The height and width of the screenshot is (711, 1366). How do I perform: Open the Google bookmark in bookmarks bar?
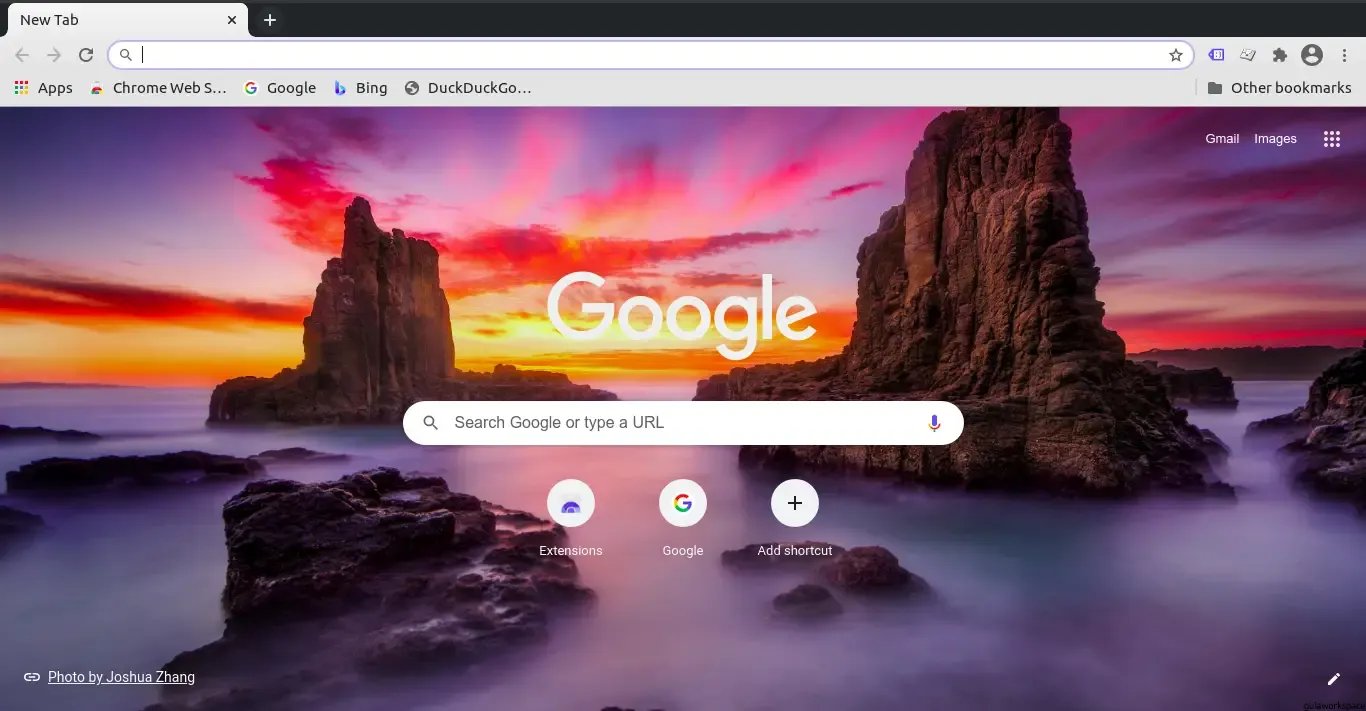click(280, 88)
